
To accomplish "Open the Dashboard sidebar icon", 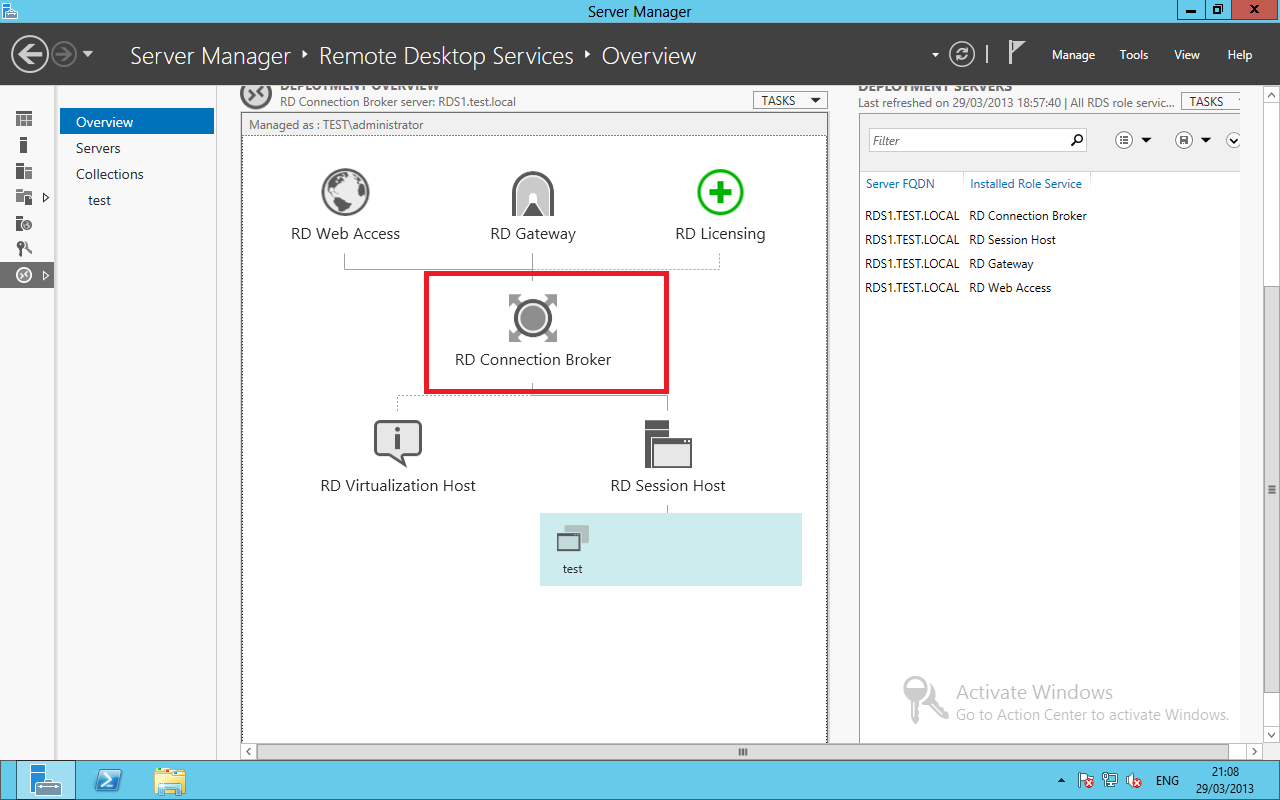I will [x=24, y=119].
